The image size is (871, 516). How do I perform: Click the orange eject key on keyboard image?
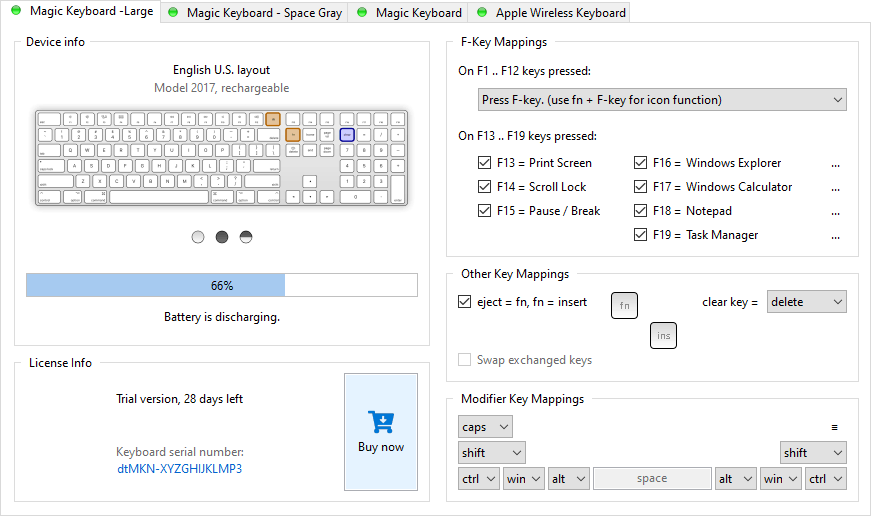[273, 119]
